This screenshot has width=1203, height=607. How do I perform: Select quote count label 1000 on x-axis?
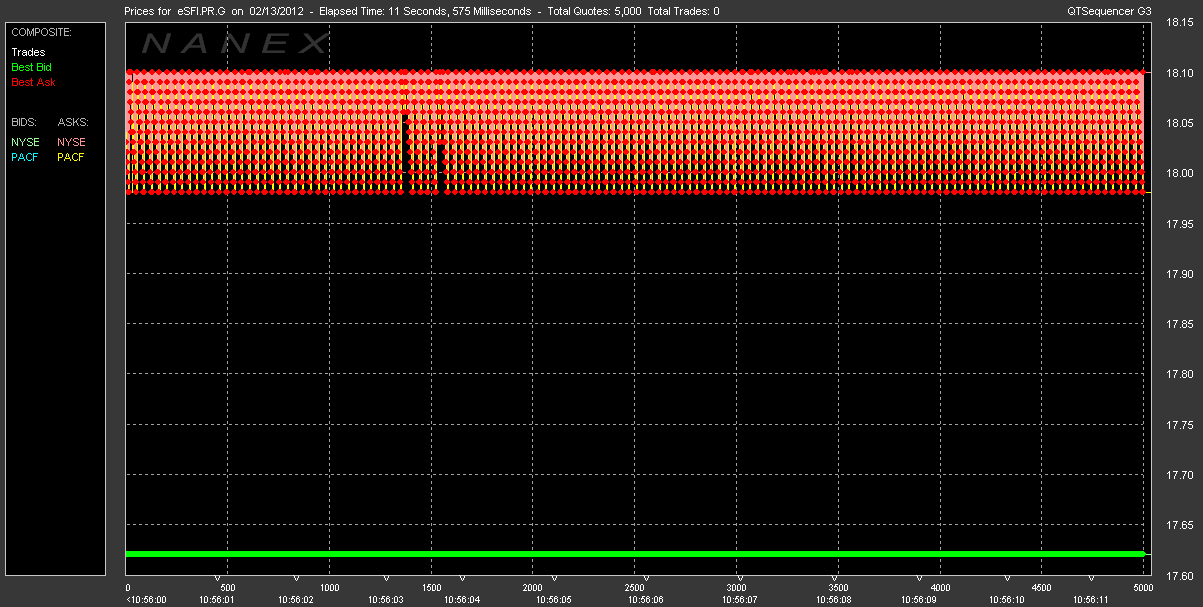[330, 588]
